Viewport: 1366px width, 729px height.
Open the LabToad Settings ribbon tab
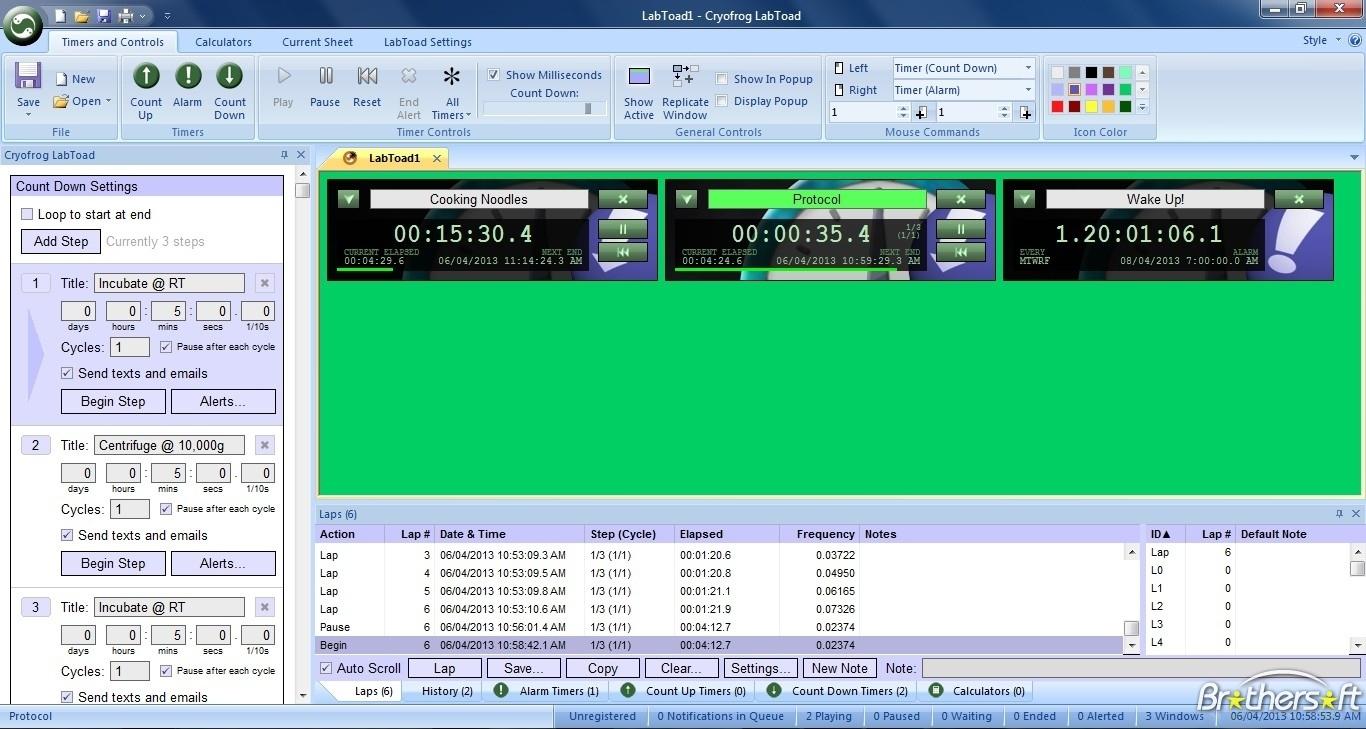pyautogui.click(x=428, y=42)
